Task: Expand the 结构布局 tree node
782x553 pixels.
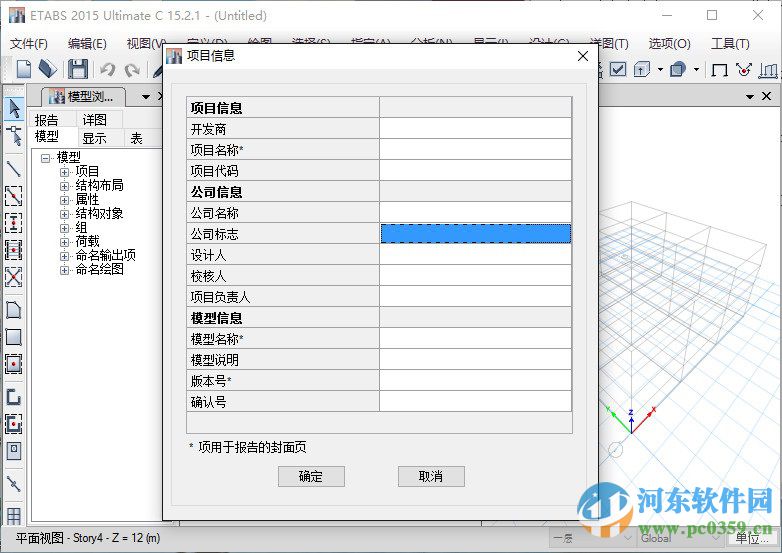Action: pyautogui.click(x=64, y=186)
